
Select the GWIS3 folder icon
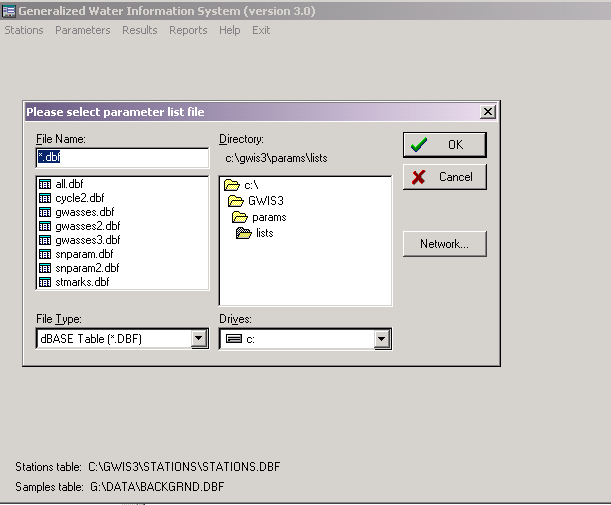(x=236, y=201)
